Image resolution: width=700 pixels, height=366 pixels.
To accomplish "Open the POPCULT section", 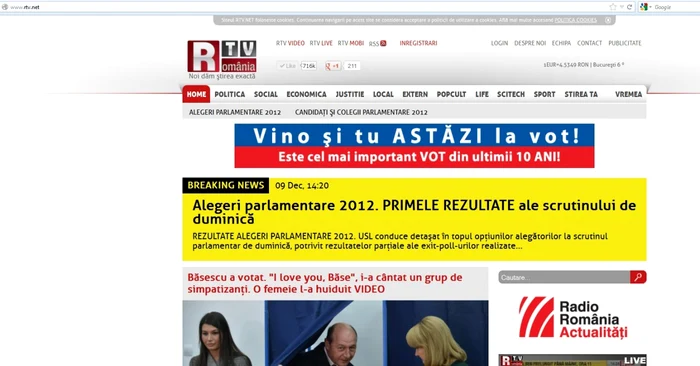I will coord(451,94).
